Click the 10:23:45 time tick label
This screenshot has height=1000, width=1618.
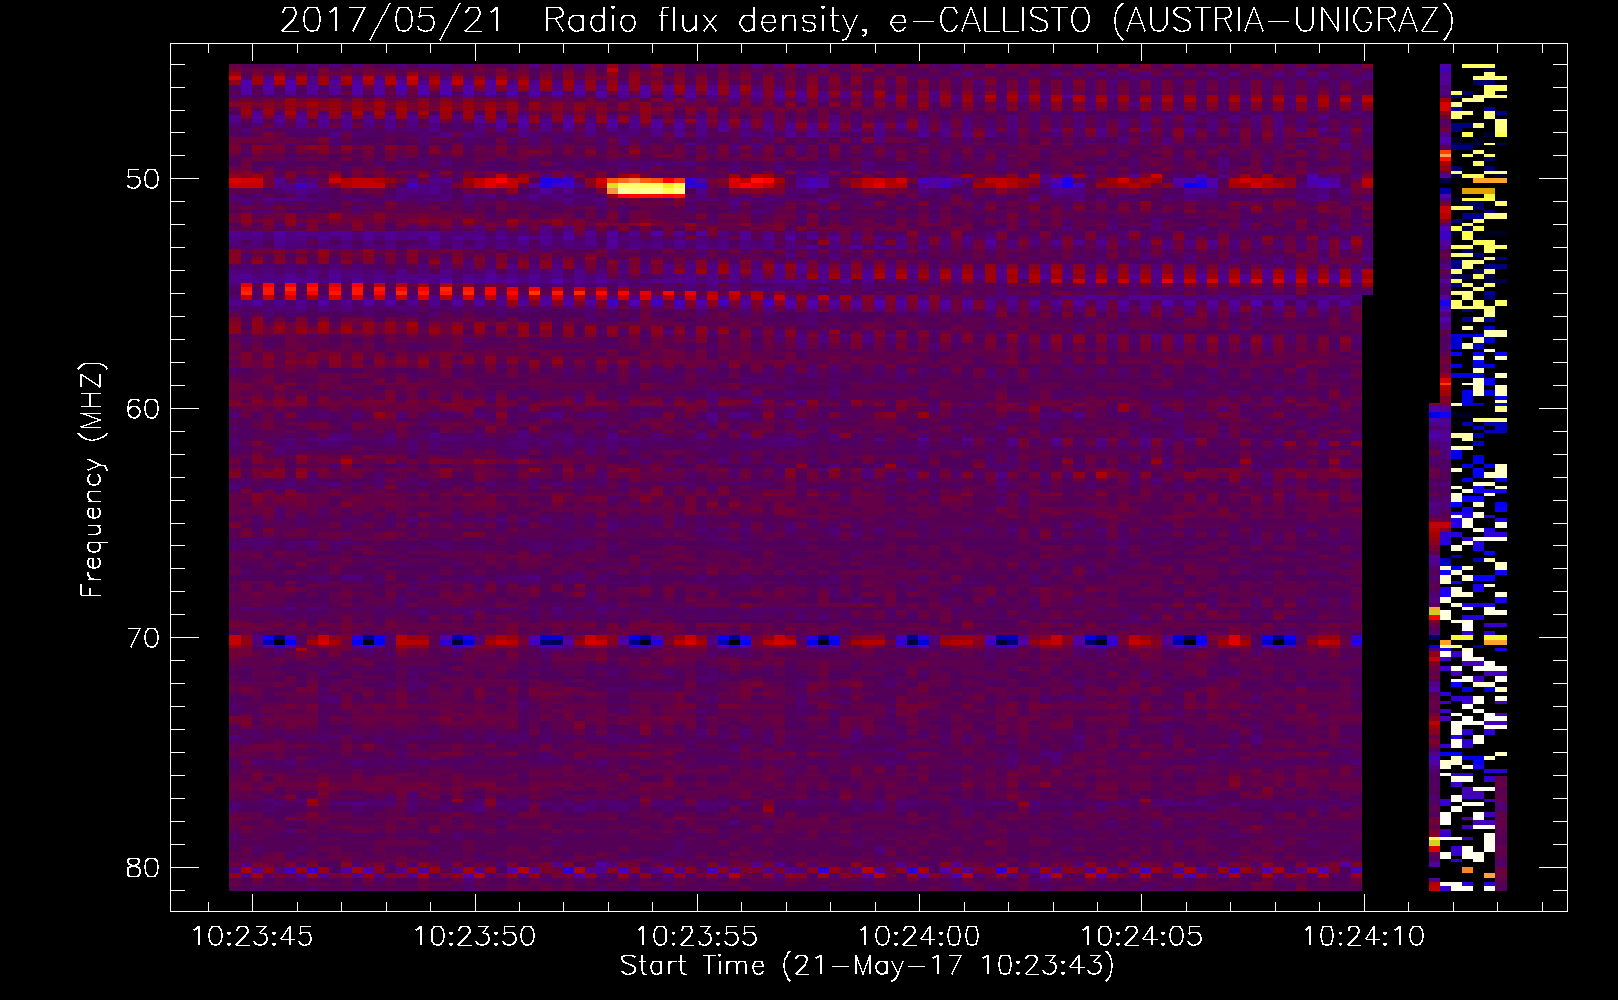tap(252, 937)
